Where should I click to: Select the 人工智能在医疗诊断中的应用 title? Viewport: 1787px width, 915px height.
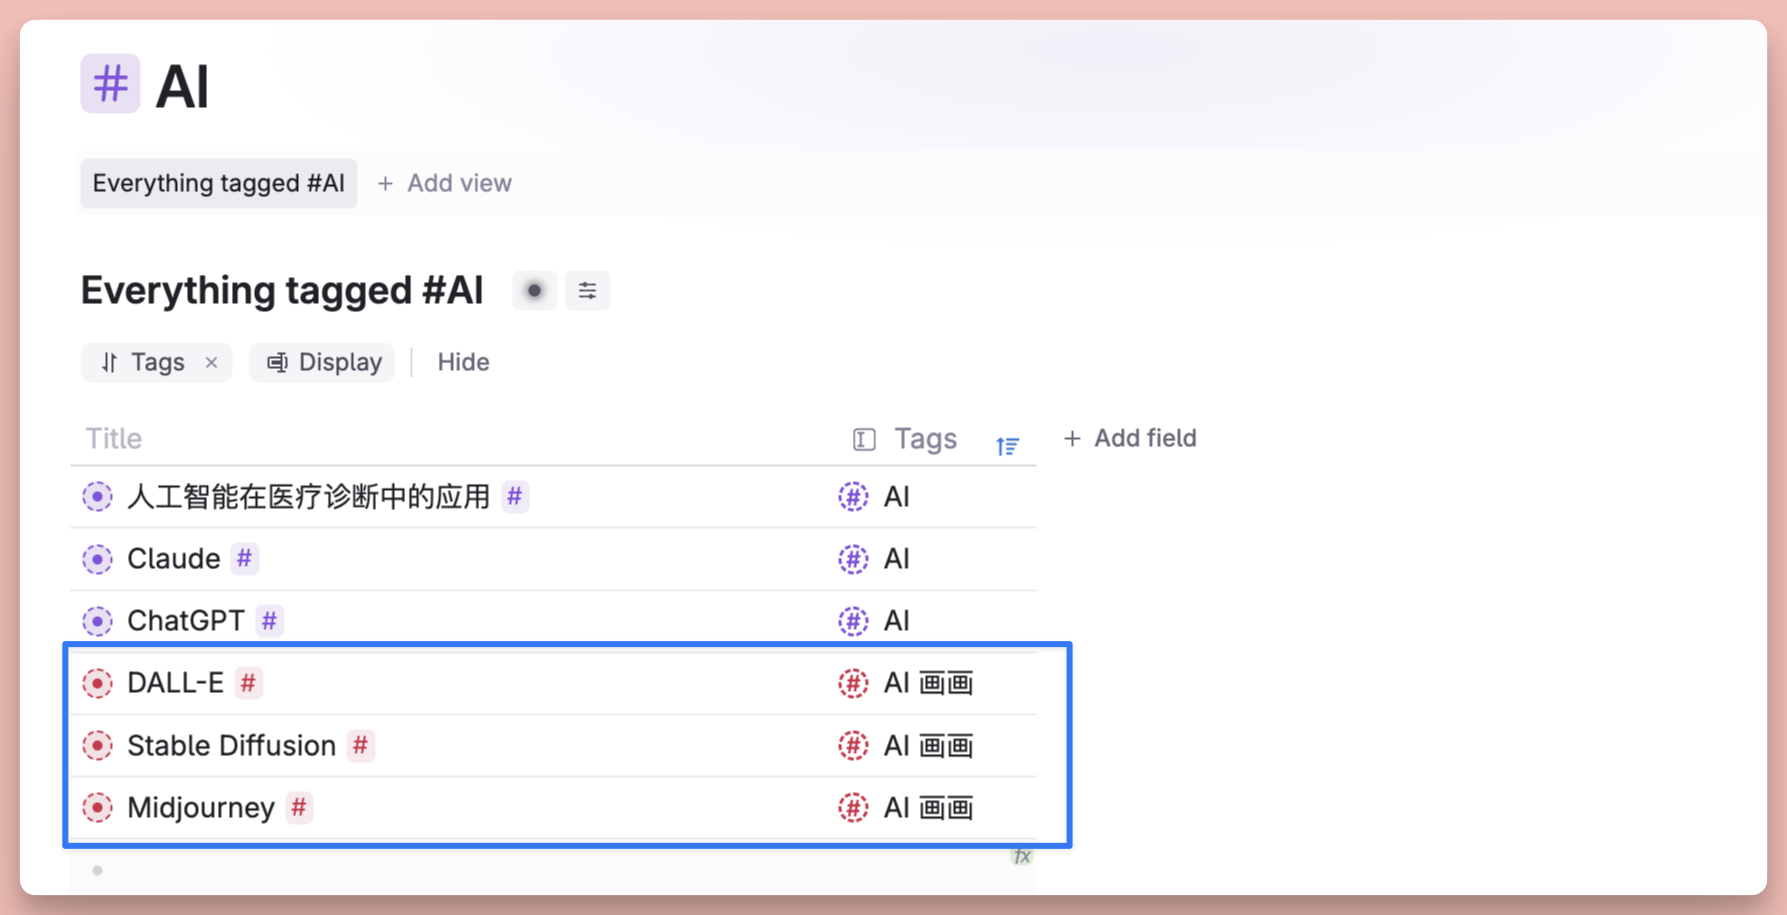pyautogui.click(x=308, y=496)
